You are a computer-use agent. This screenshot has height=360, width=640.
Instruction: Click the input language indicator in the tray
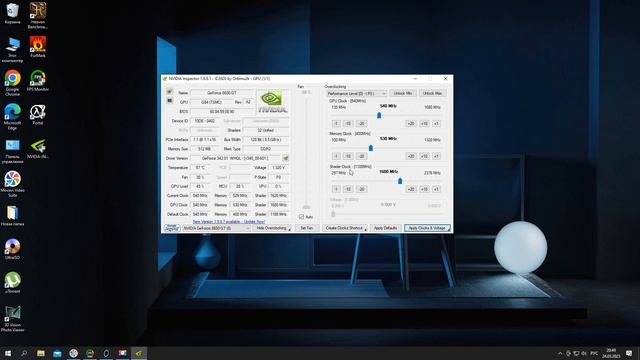(594, 353)
